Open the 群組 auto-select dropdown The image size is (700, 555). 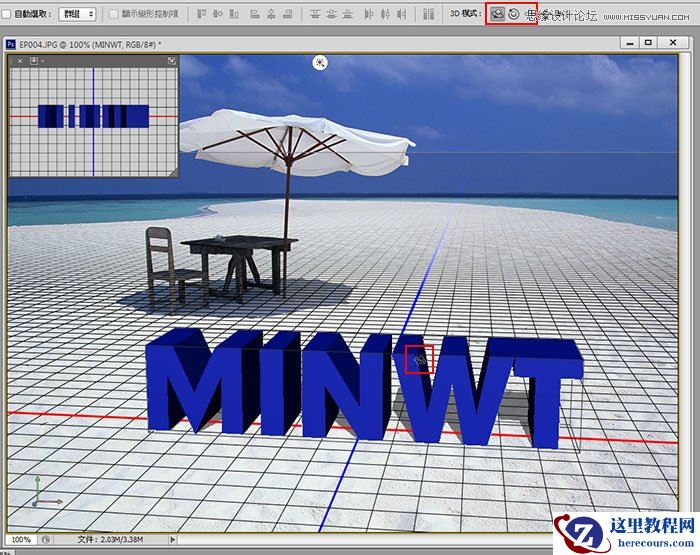point(78,14)
